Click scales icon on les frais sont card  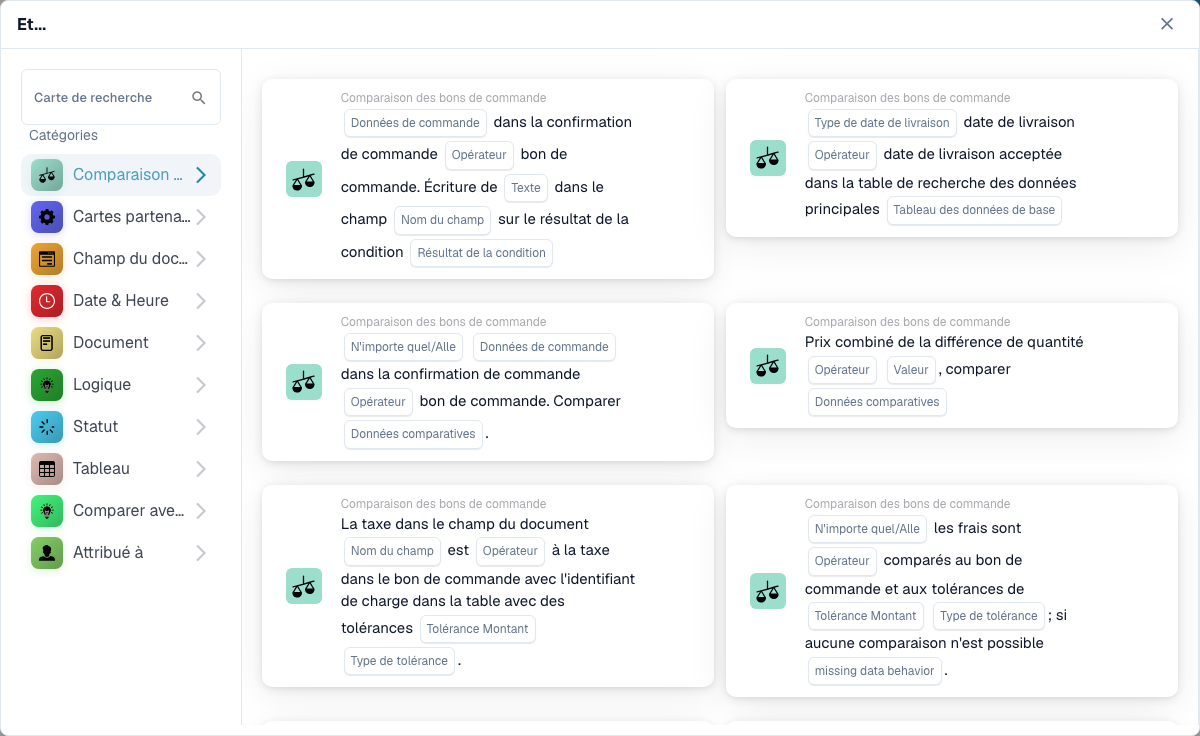pyautogui.click(x=768, y=591)
